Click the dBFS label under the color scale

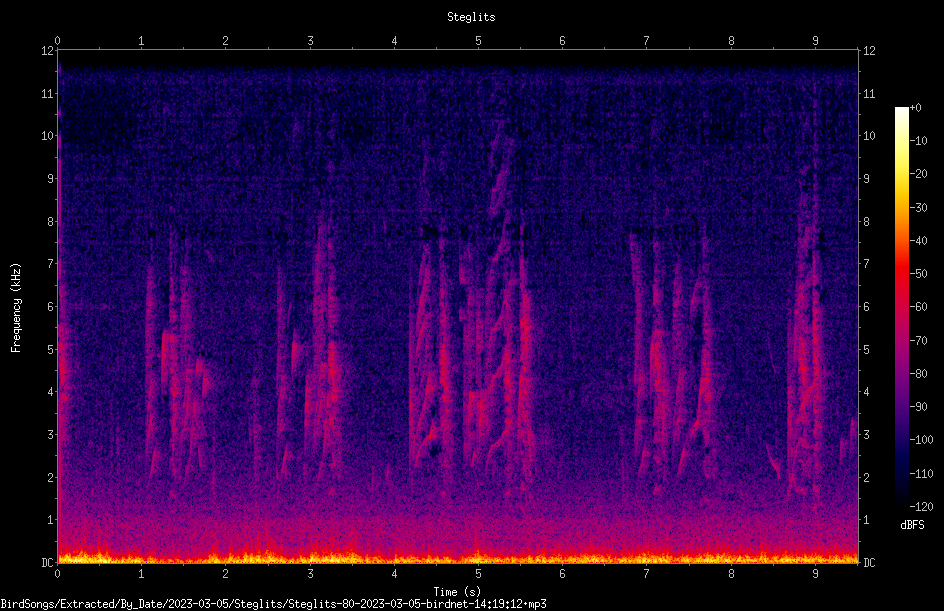click(x=912, y=525)
